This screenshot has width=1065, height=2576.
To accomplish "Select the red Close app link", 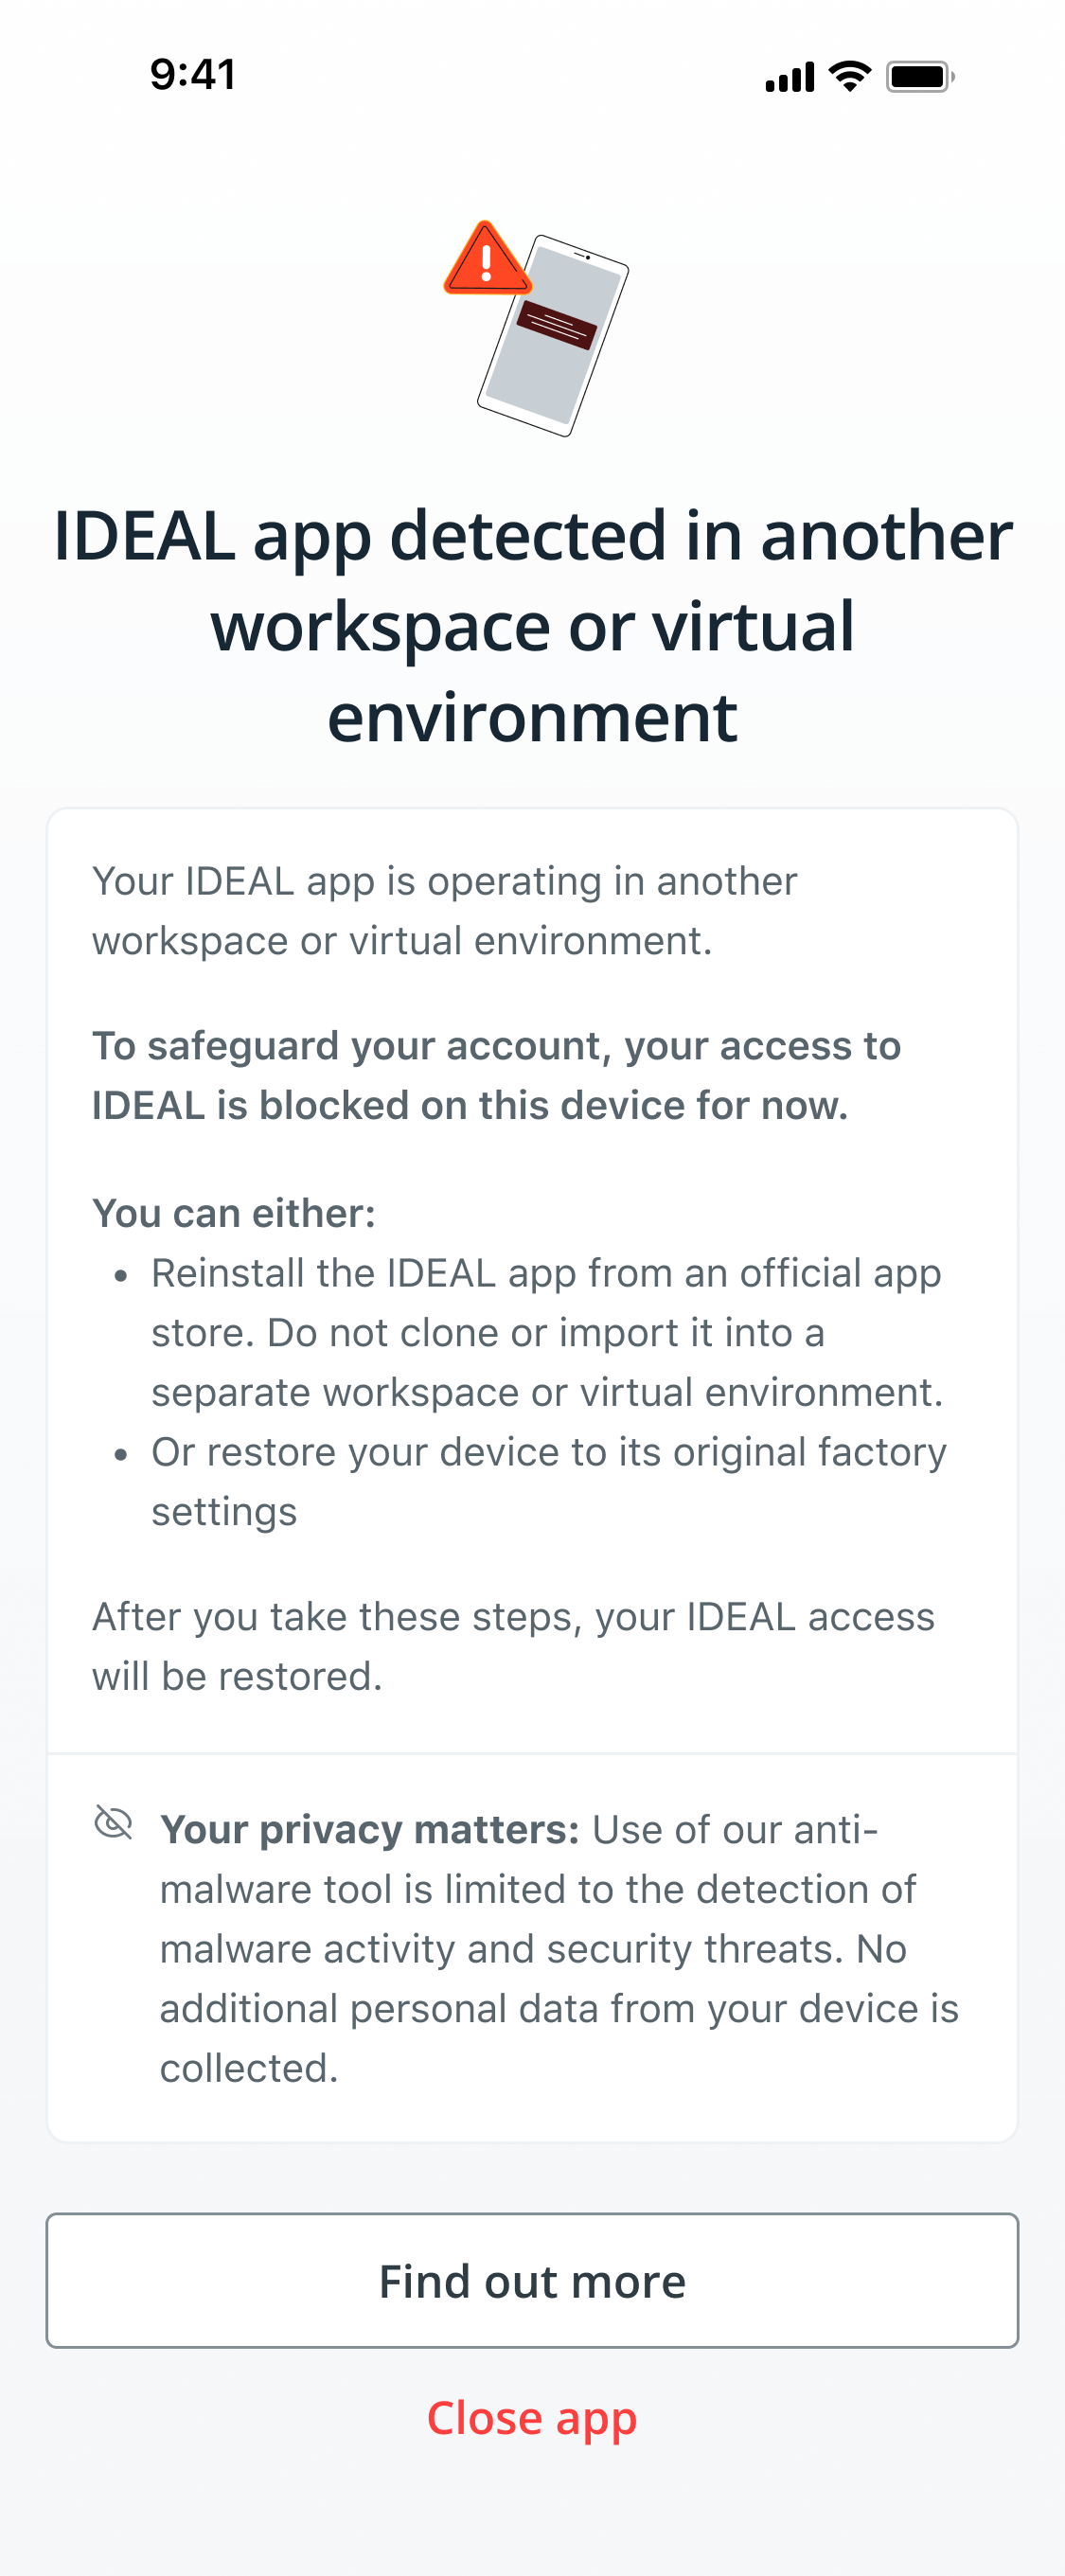I will 532,2418.
